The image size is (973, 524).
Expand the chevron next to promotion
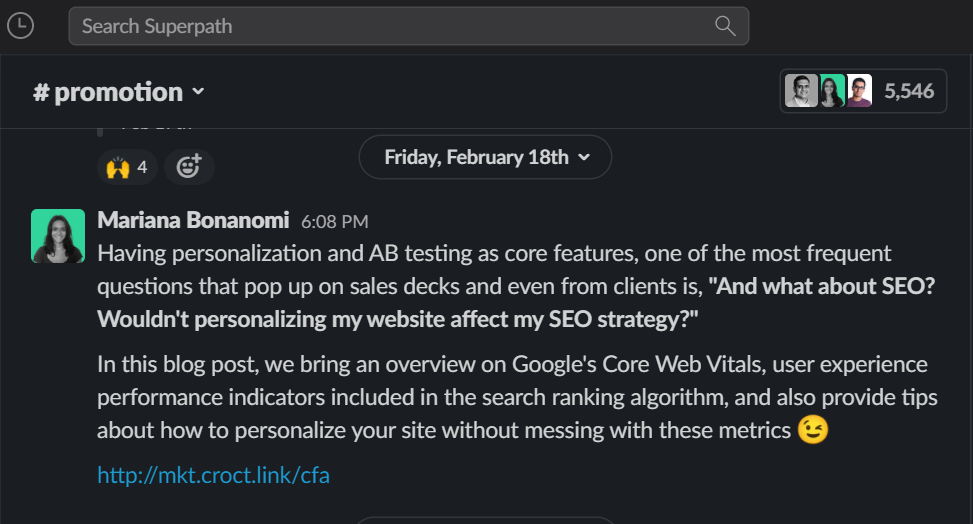click(198, 92)
